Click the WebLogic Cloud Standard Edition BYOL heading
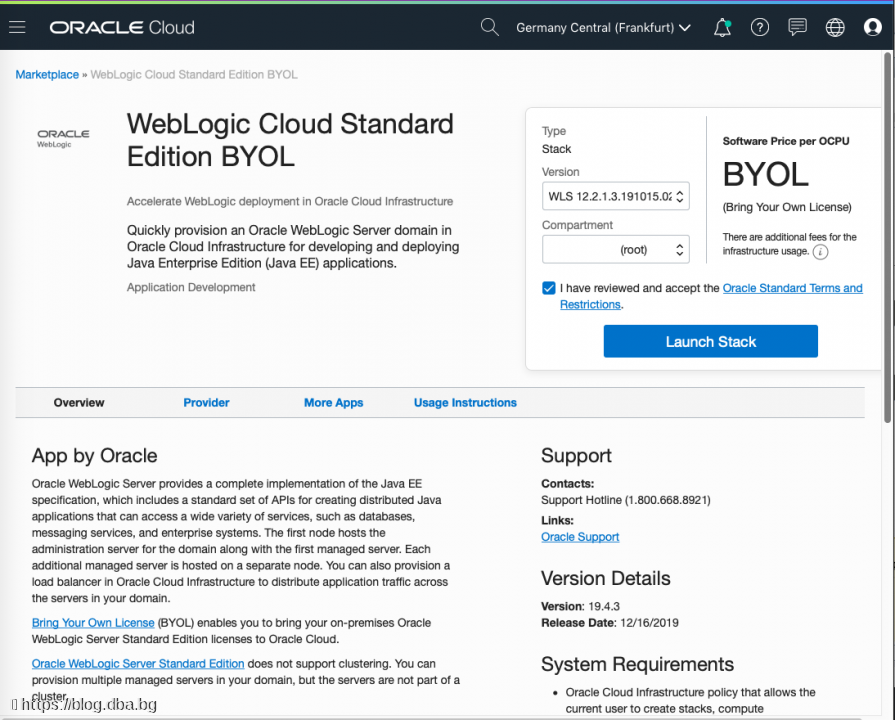Screen dimensions: 895x720 290,140
